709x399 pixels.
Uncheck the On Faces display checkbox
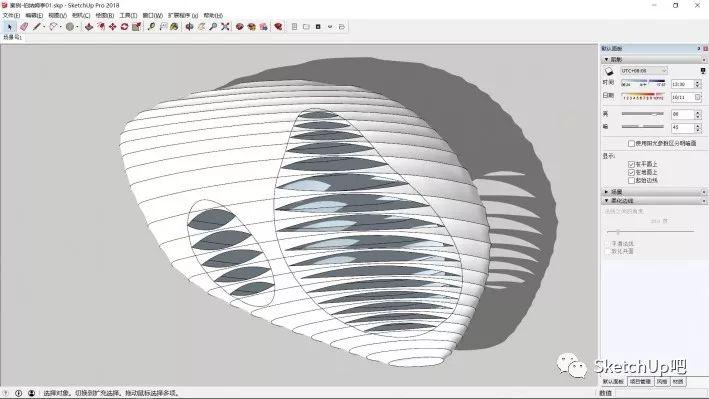[x=631, y=164]
